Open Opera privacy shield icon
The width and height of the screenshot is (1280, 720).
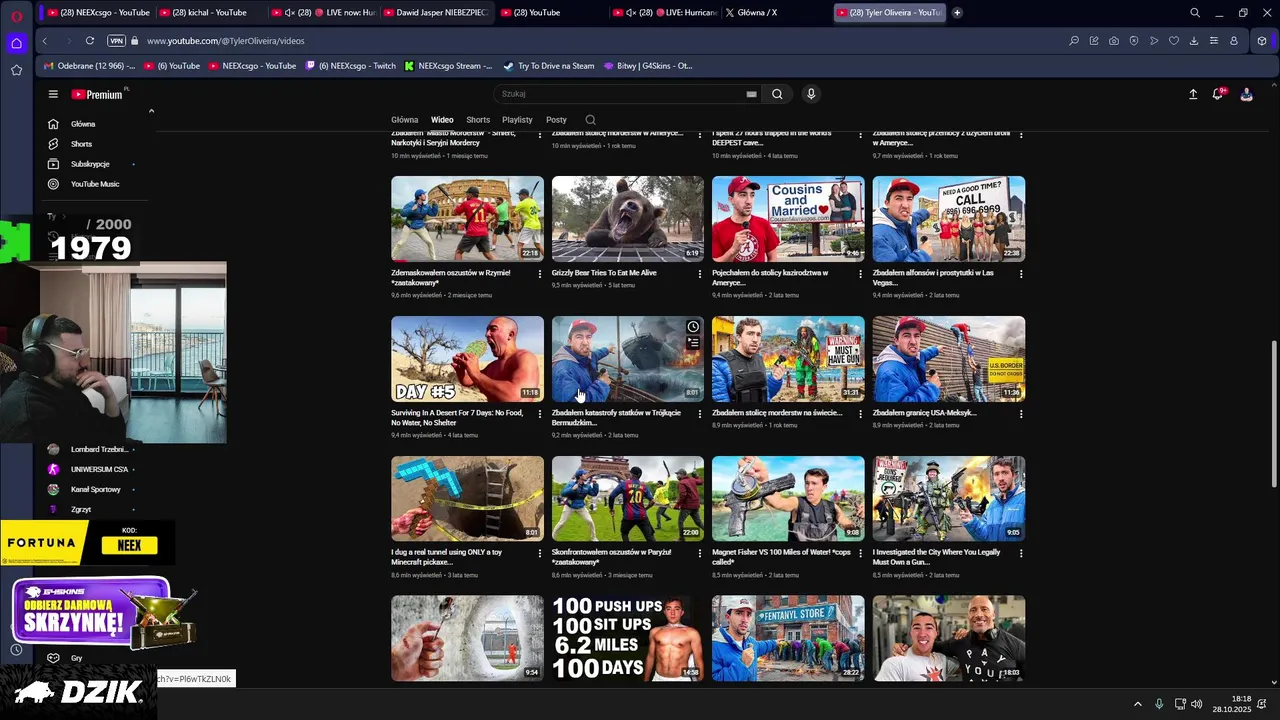tap(1134, 41)
